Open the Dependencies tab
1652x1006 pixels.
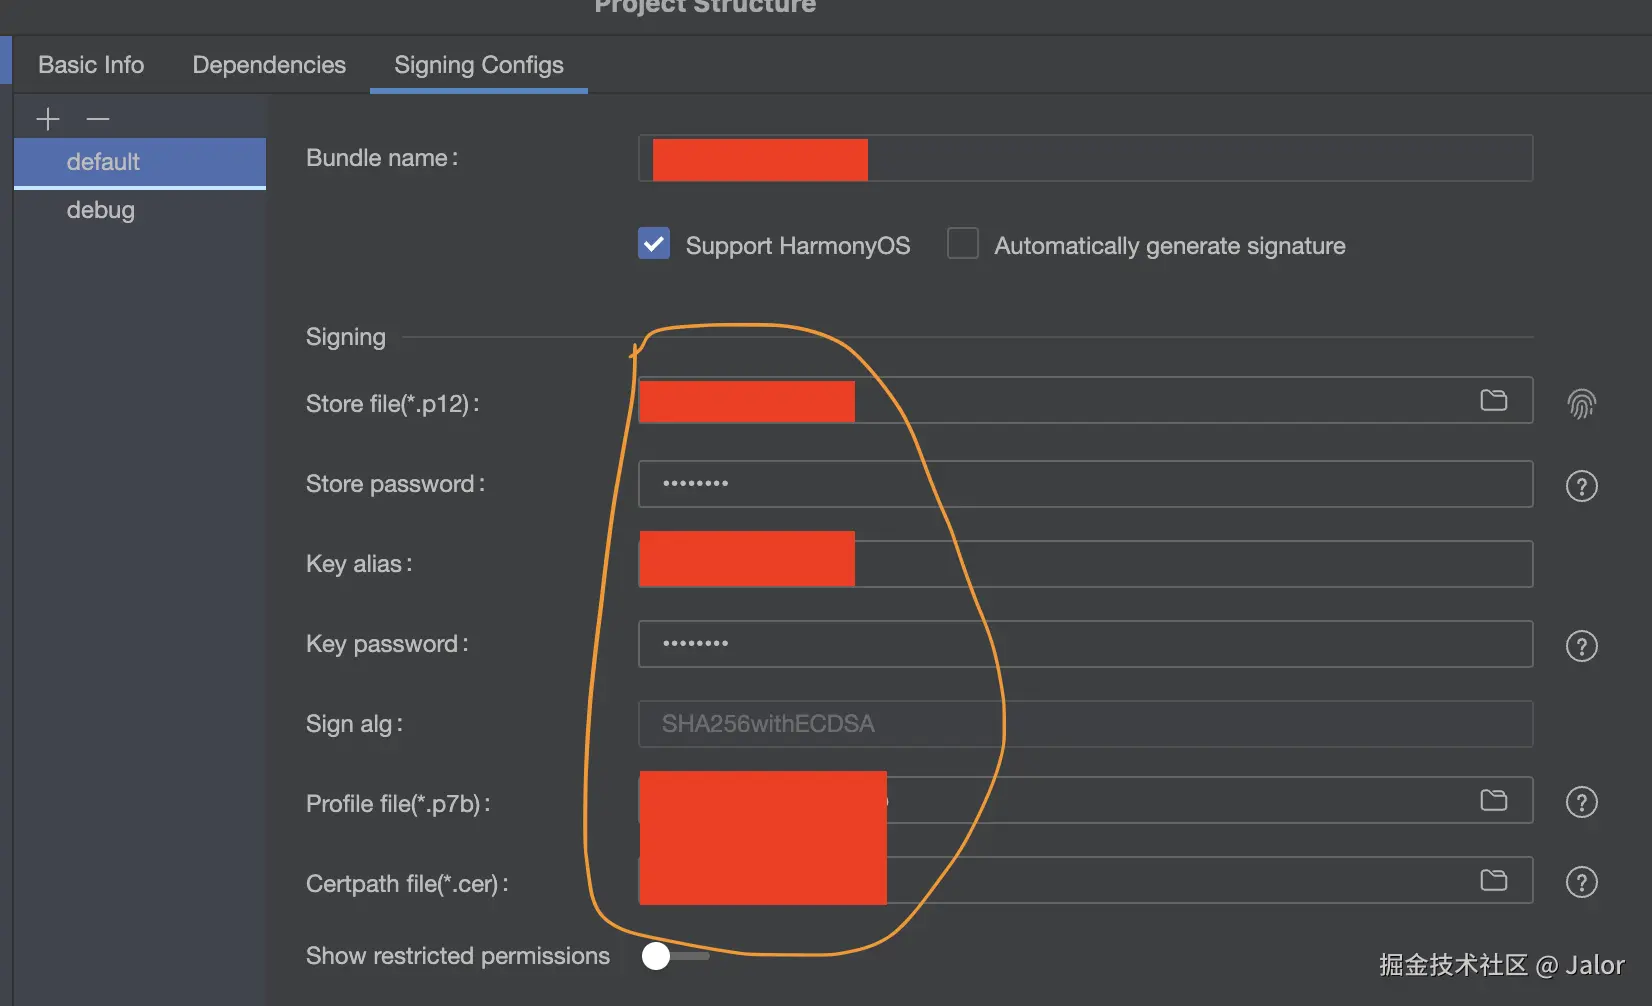[269, 65]
